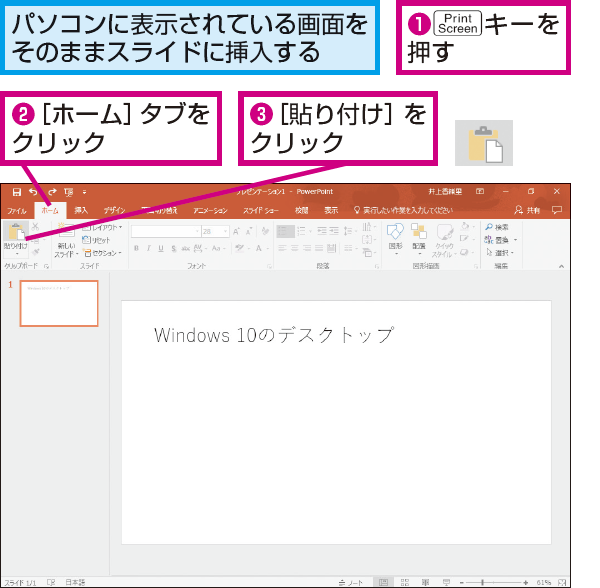This screenshot has width=600, height=588.
Task: Click the 日本語 language indicator in status bar
Action: [75, 582]
